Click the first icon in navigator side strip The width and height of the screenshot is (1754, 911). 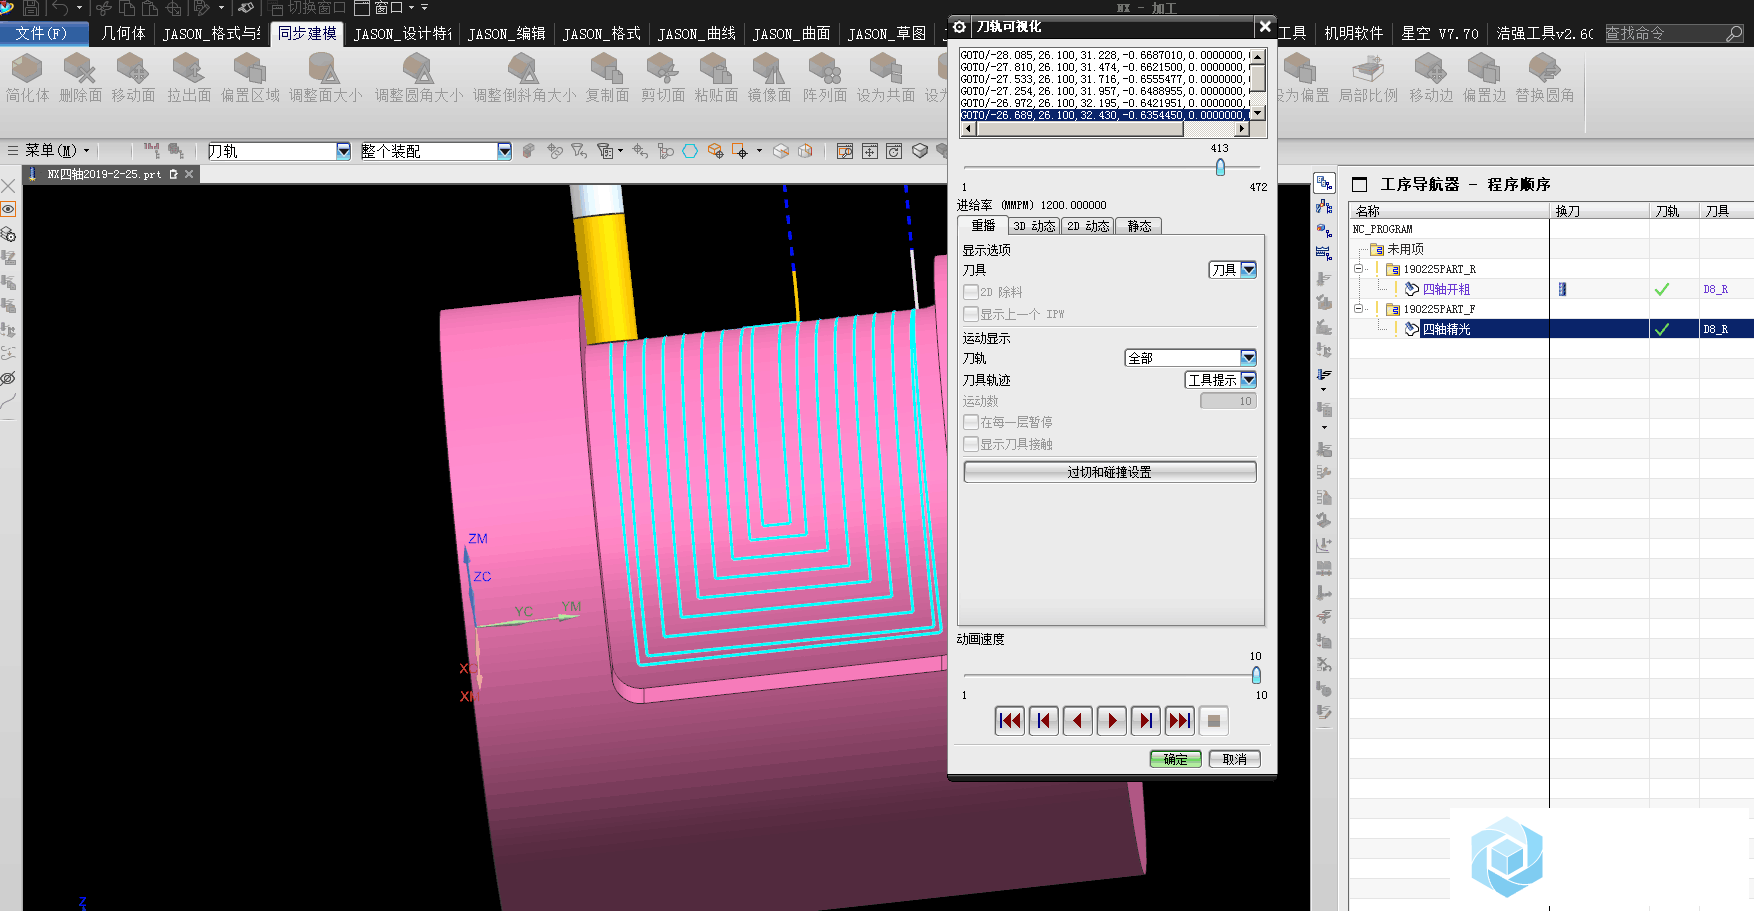coord(1324,183)
